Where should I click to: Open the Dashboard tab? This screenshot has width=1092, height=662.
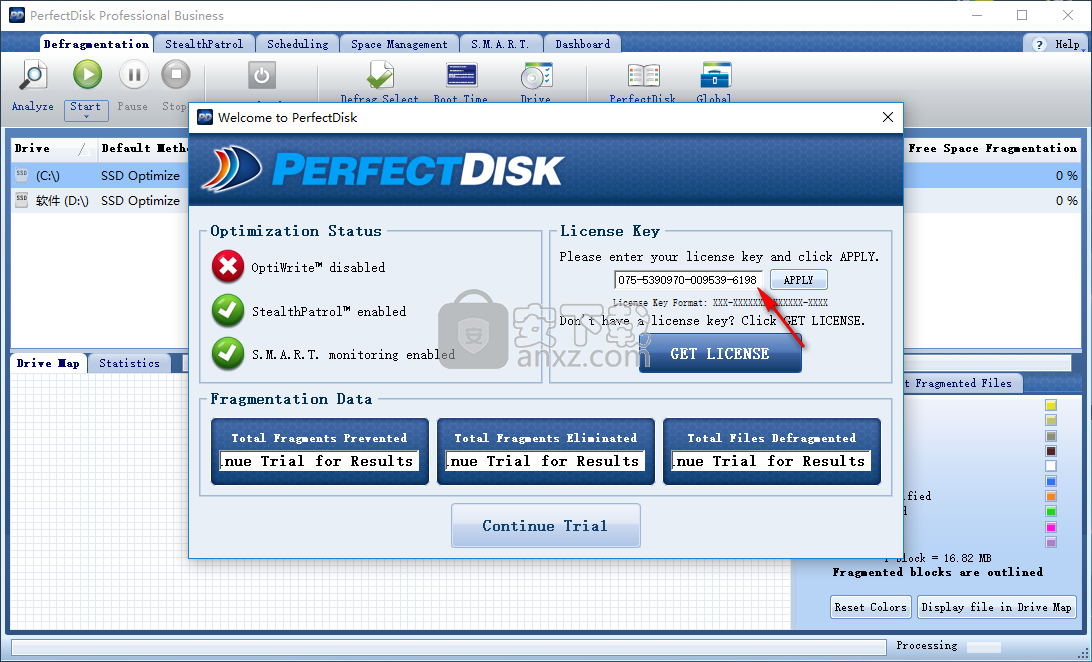click(x=582, y=44)
